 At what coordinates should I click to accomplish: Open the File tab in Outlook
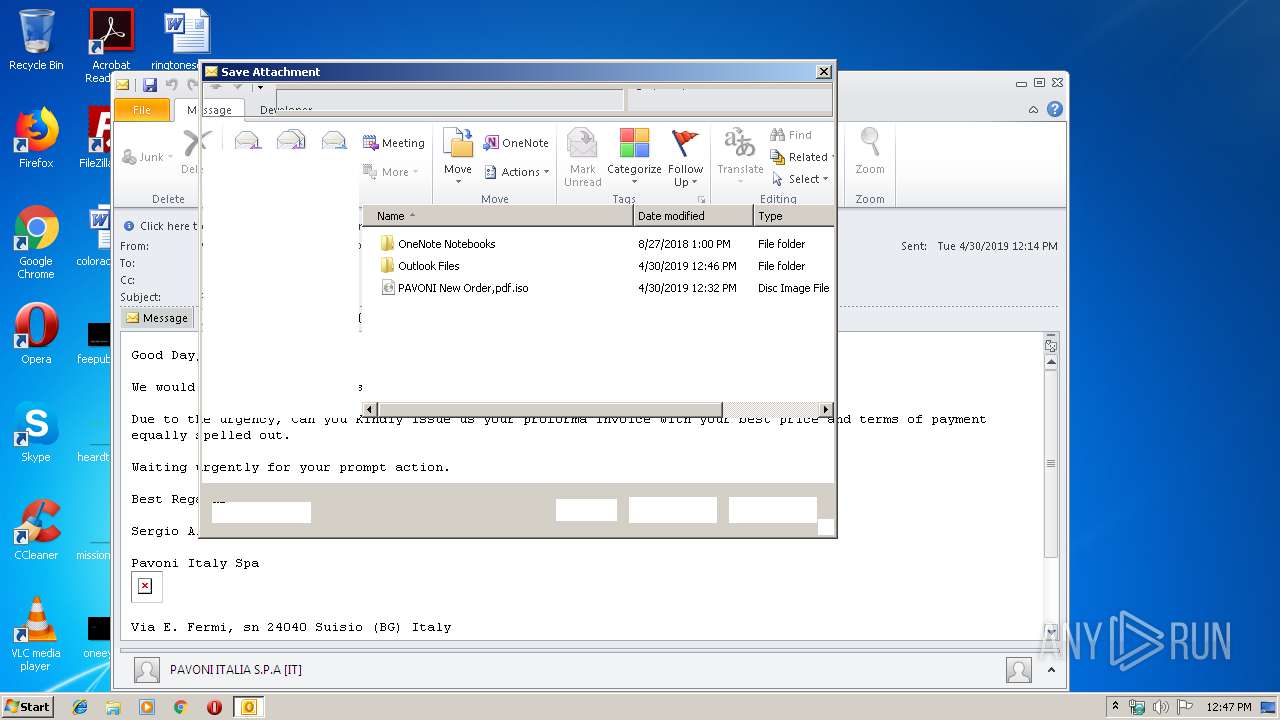[142, 110]
